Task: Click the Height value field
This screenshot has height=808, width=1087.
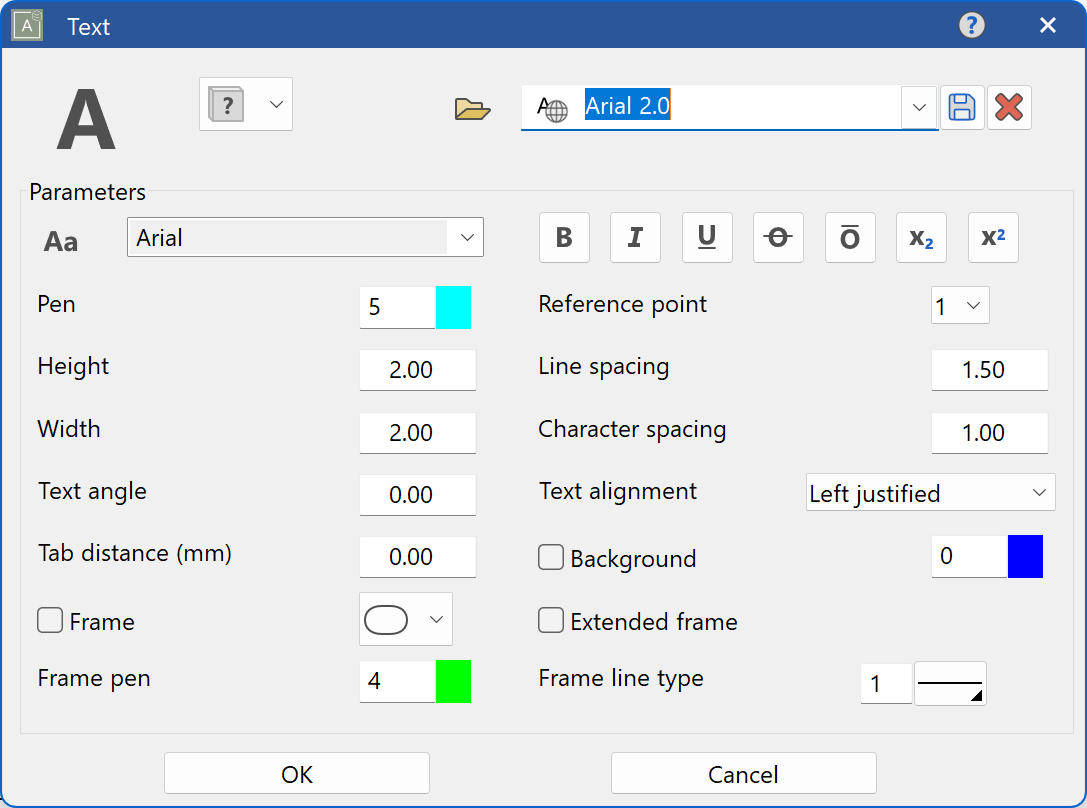Action: coord(417,369)
